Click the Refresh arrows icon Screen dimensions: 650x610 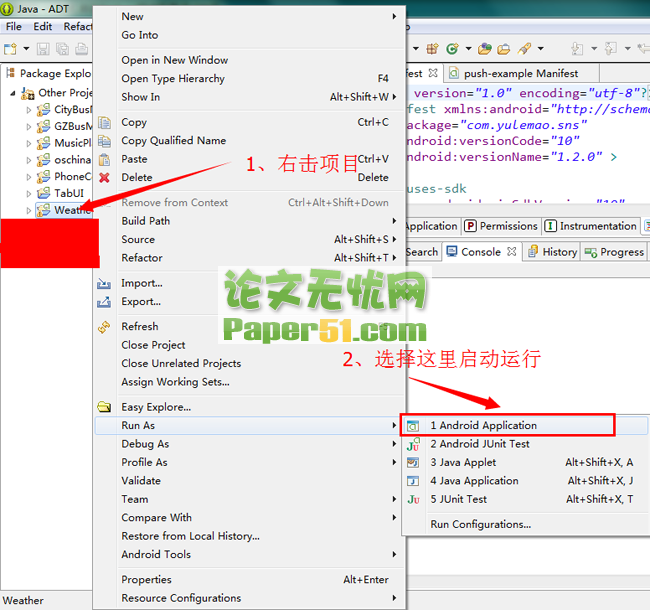tap(104, 327)
